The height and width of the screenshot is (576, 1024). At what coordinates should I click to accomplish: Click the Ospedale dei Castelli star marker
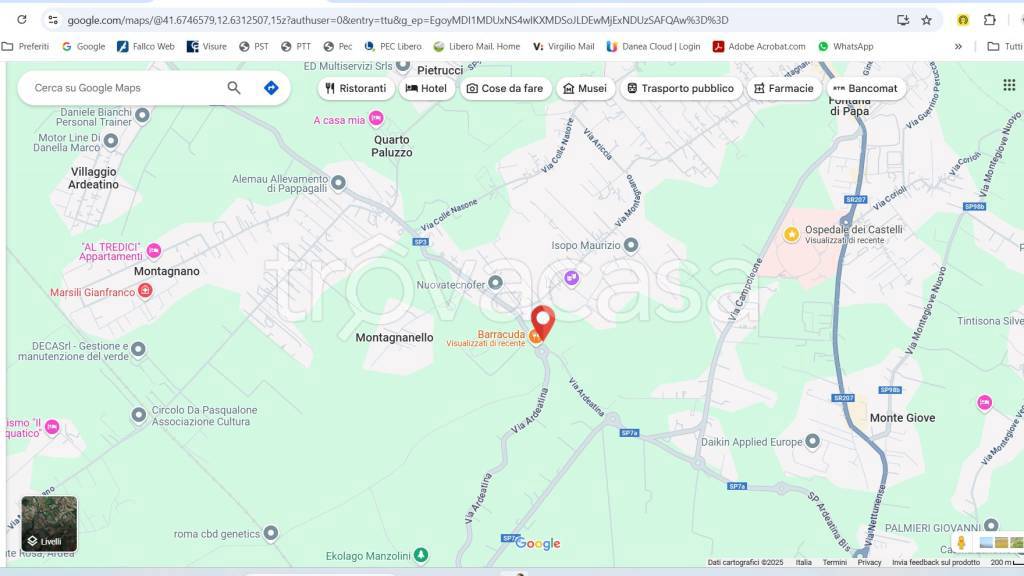[791, 234]
